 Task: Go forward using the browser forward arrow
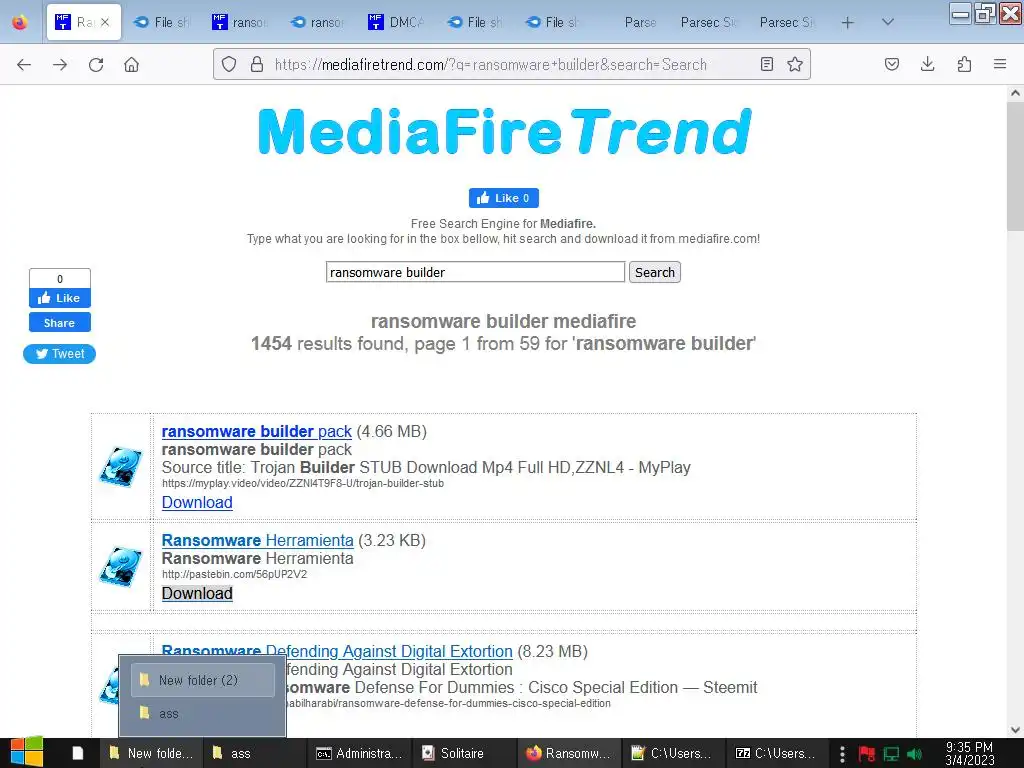[60, 65]
